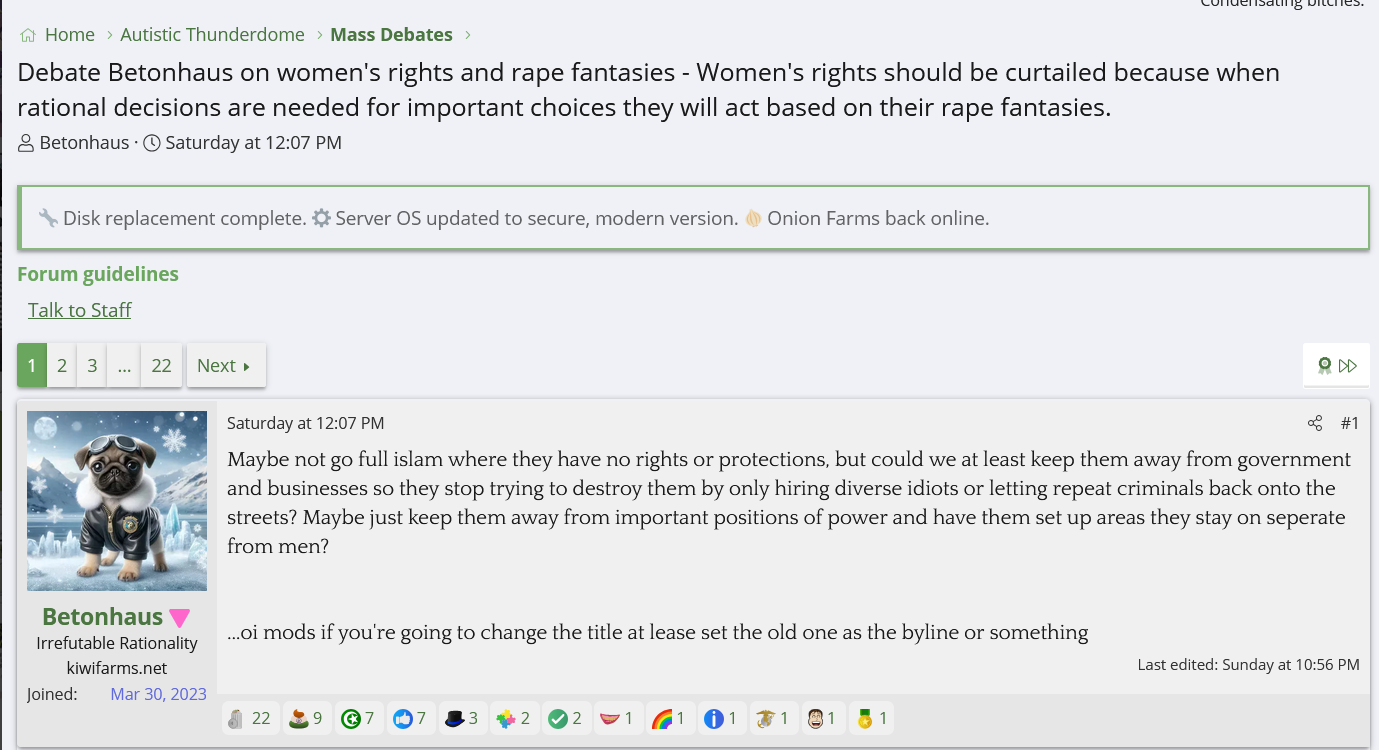This screenshot has width=1379, height=750.
Task: Click the Home breadcrumb icon
Action: click(x=28, y=35)
